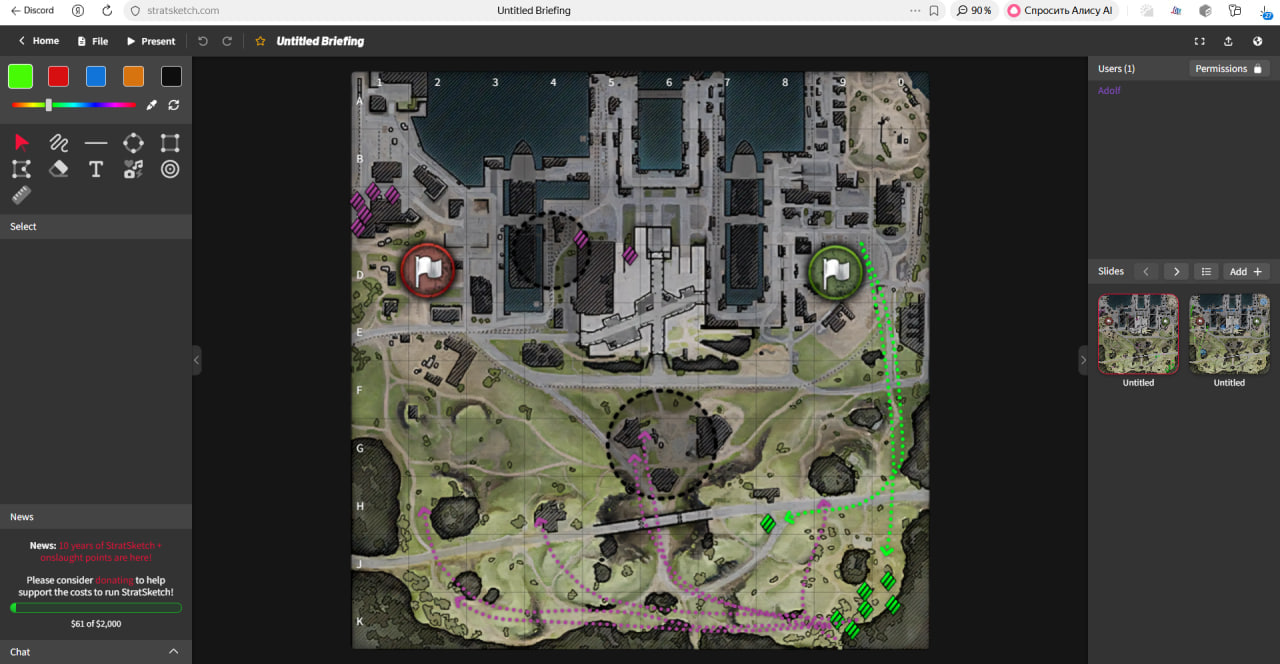
Task: Click the share/export upload icon
Action: point(1228,41)
